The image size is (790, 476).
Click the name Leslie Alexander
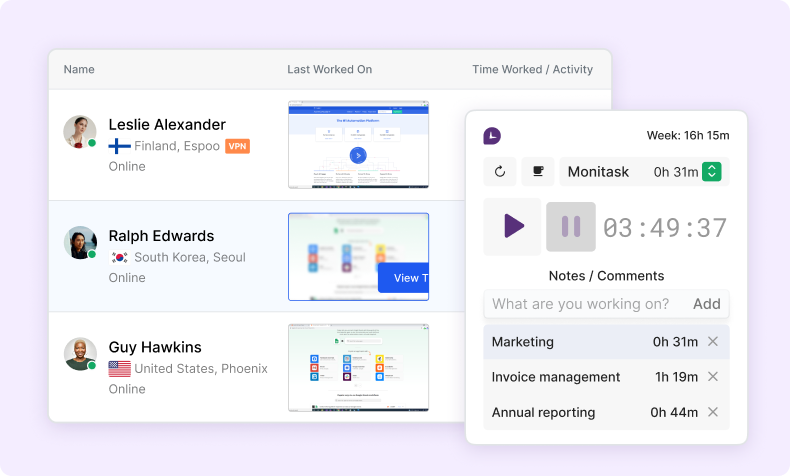167,124
